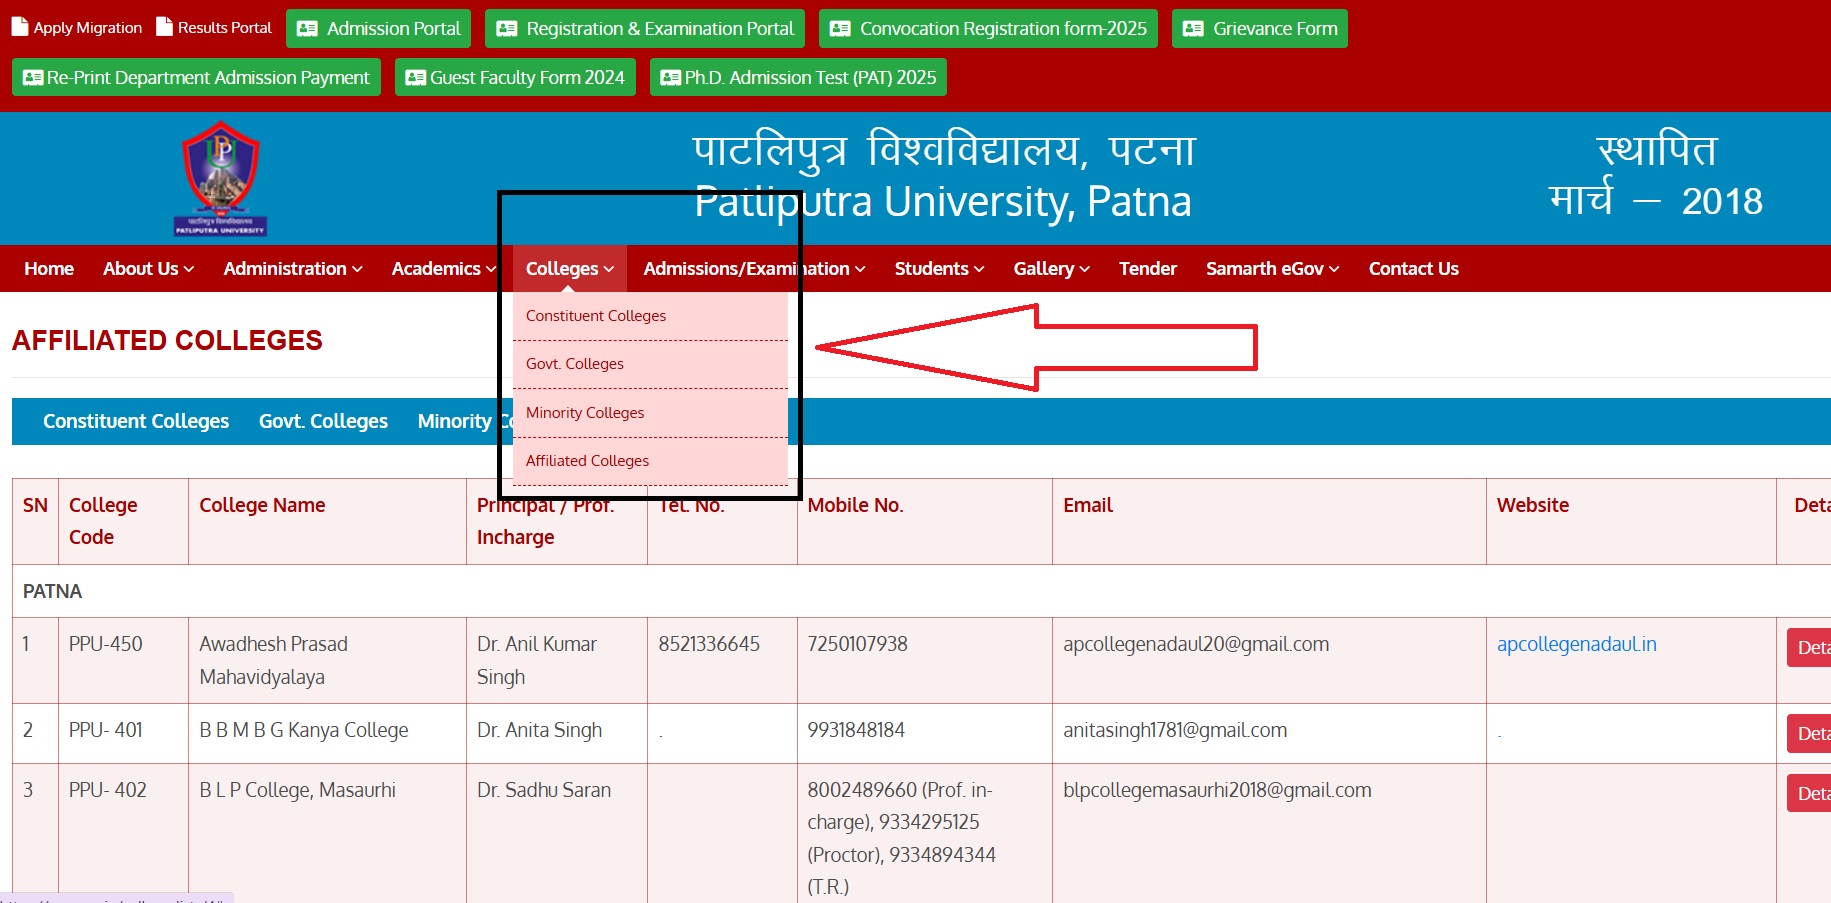Open the Admission Portal button
The height and width of the screenshot is (903, 1831).
click(379, 29)
